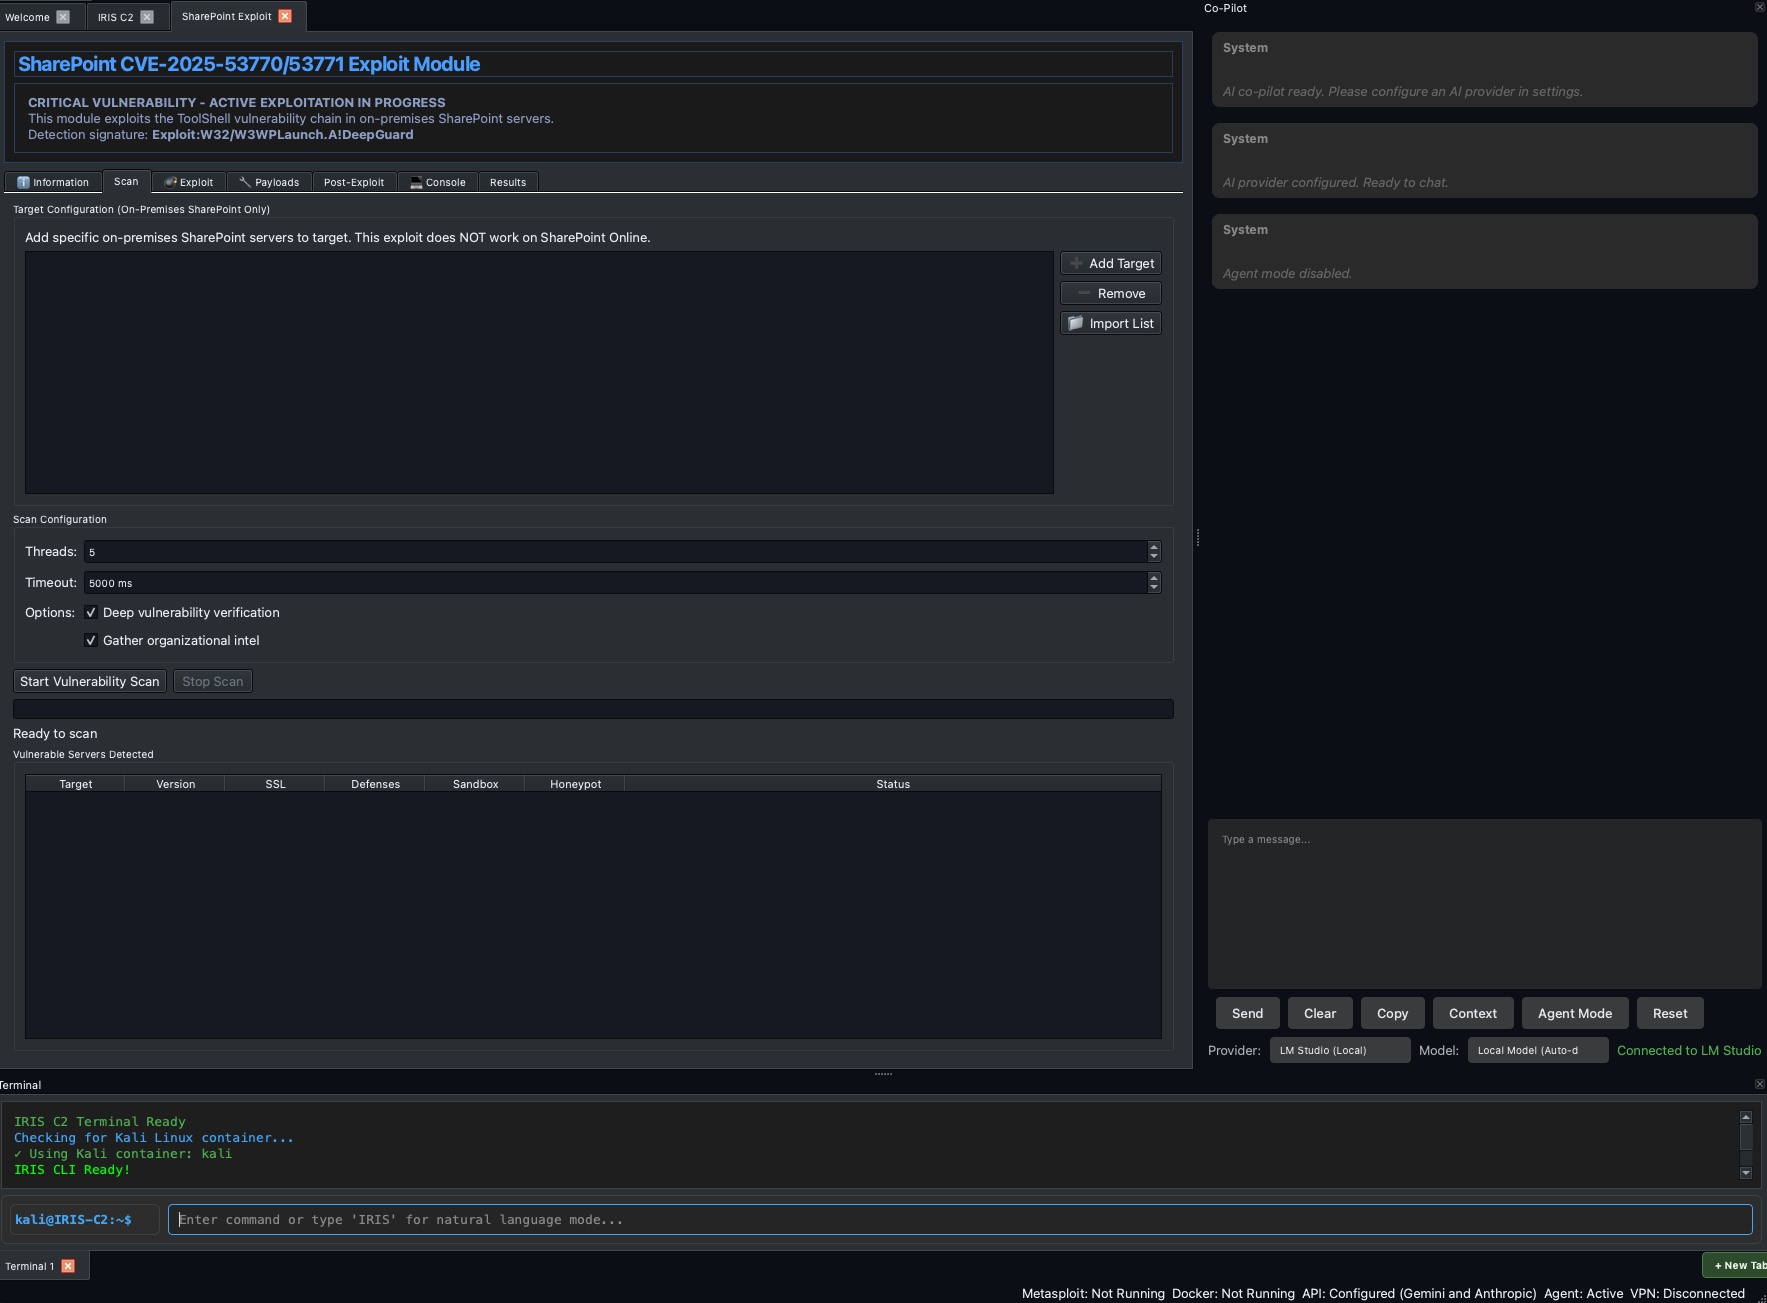This screenshot has width=1767, height=1303.
Task: Decrease the Timeout value
Action: click(x=1154, y=587)
